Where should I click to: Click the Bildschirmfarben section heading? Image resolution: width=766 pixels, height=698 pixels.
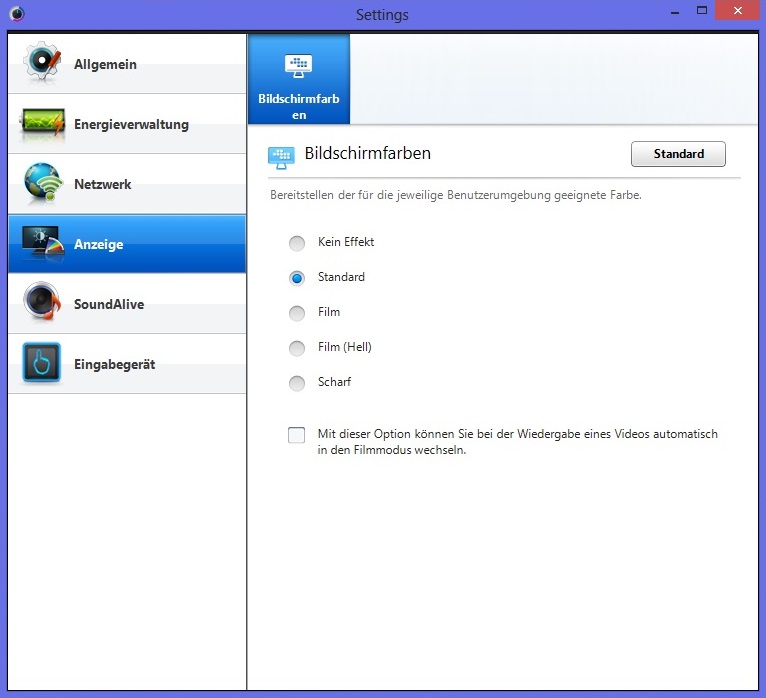click(x=367, y=153)
